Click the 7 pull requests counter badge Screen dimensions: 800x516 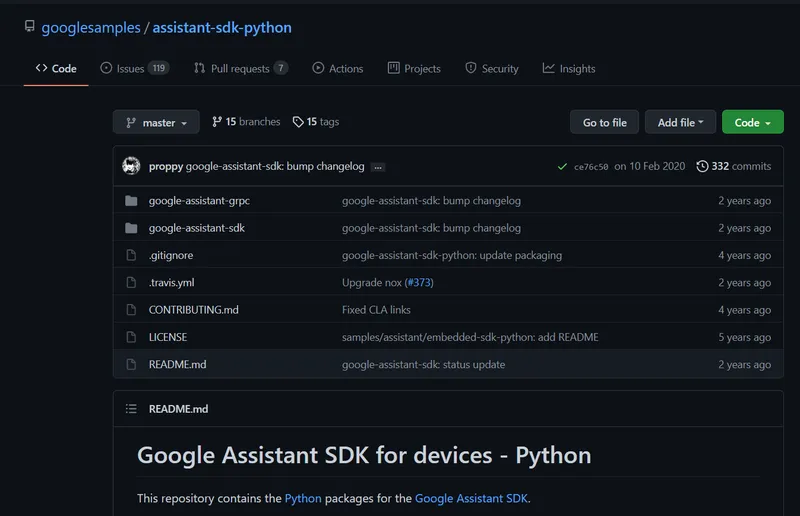click(x=281, y=68)
